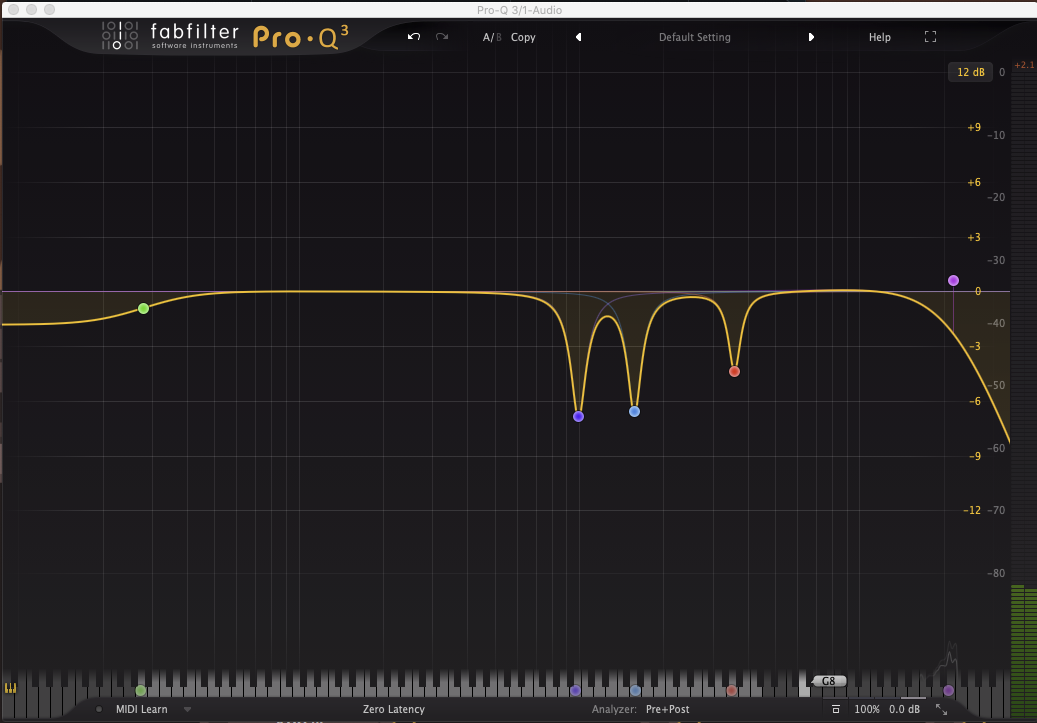Click the FabFilter logo icon

coord(120,36)
